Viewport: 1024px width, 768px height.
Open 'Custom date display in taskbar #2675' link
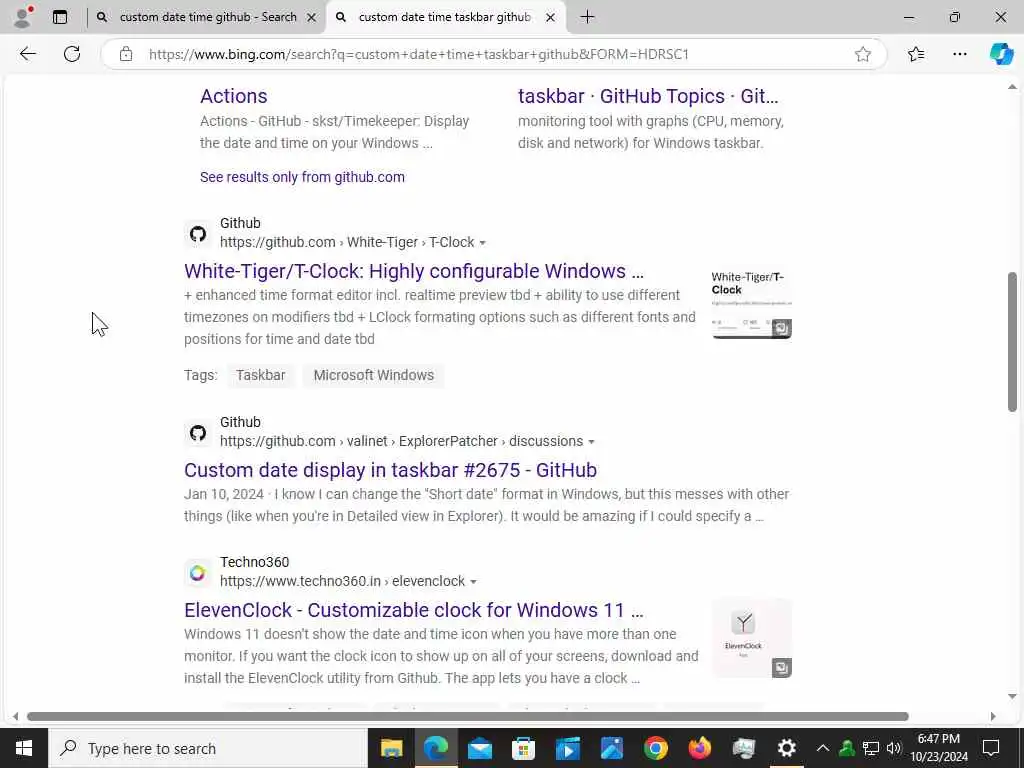pos(391,470)
